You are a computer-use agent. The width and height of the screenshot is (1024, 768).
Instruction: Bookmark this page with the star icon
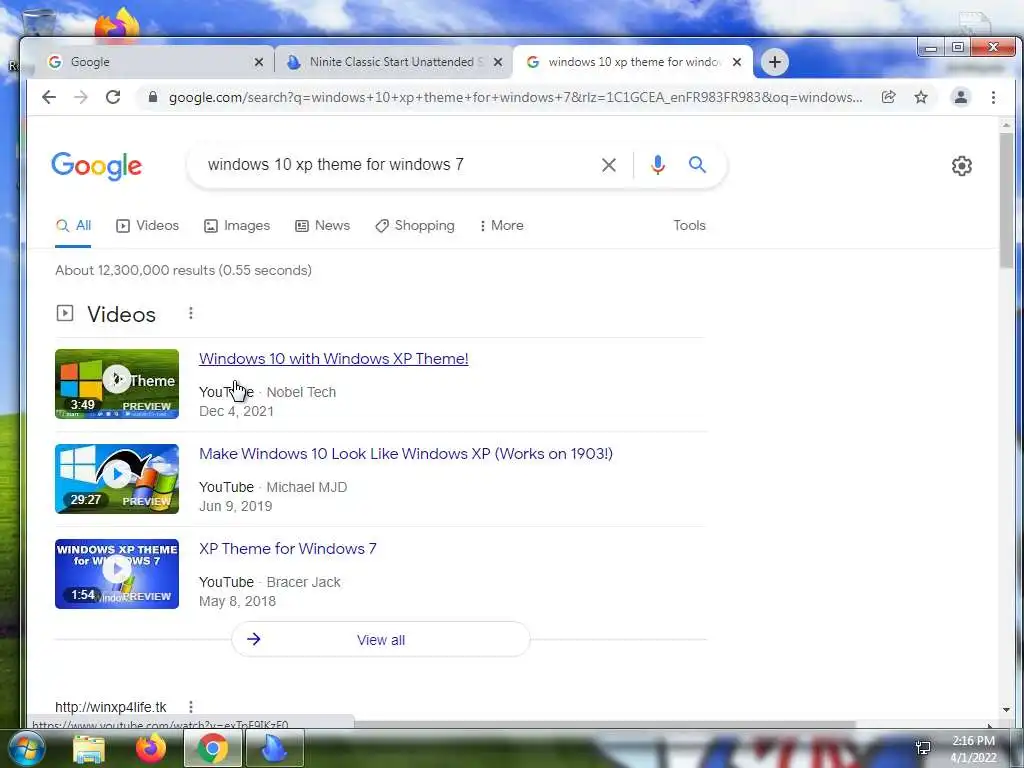pos(921,97)
